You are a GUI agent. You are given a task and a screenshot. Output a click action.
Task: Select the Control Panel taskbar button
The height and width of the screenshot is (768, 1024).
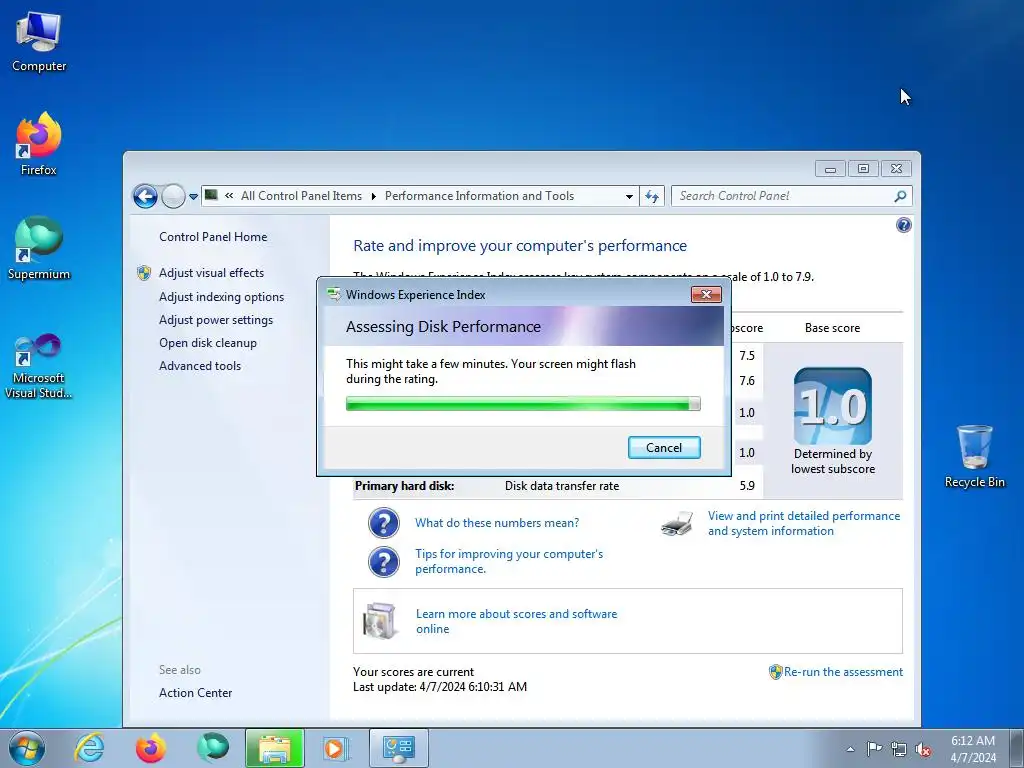(398, 748)
